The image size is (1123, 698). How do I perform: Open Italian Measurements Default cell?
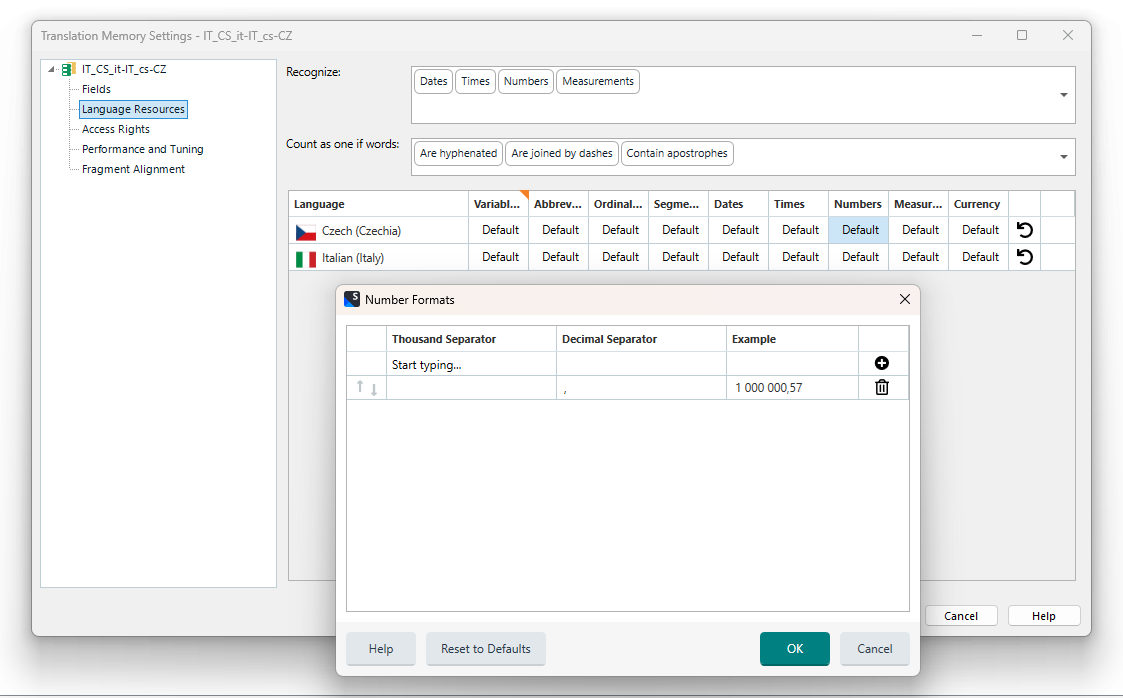[919, 257]
